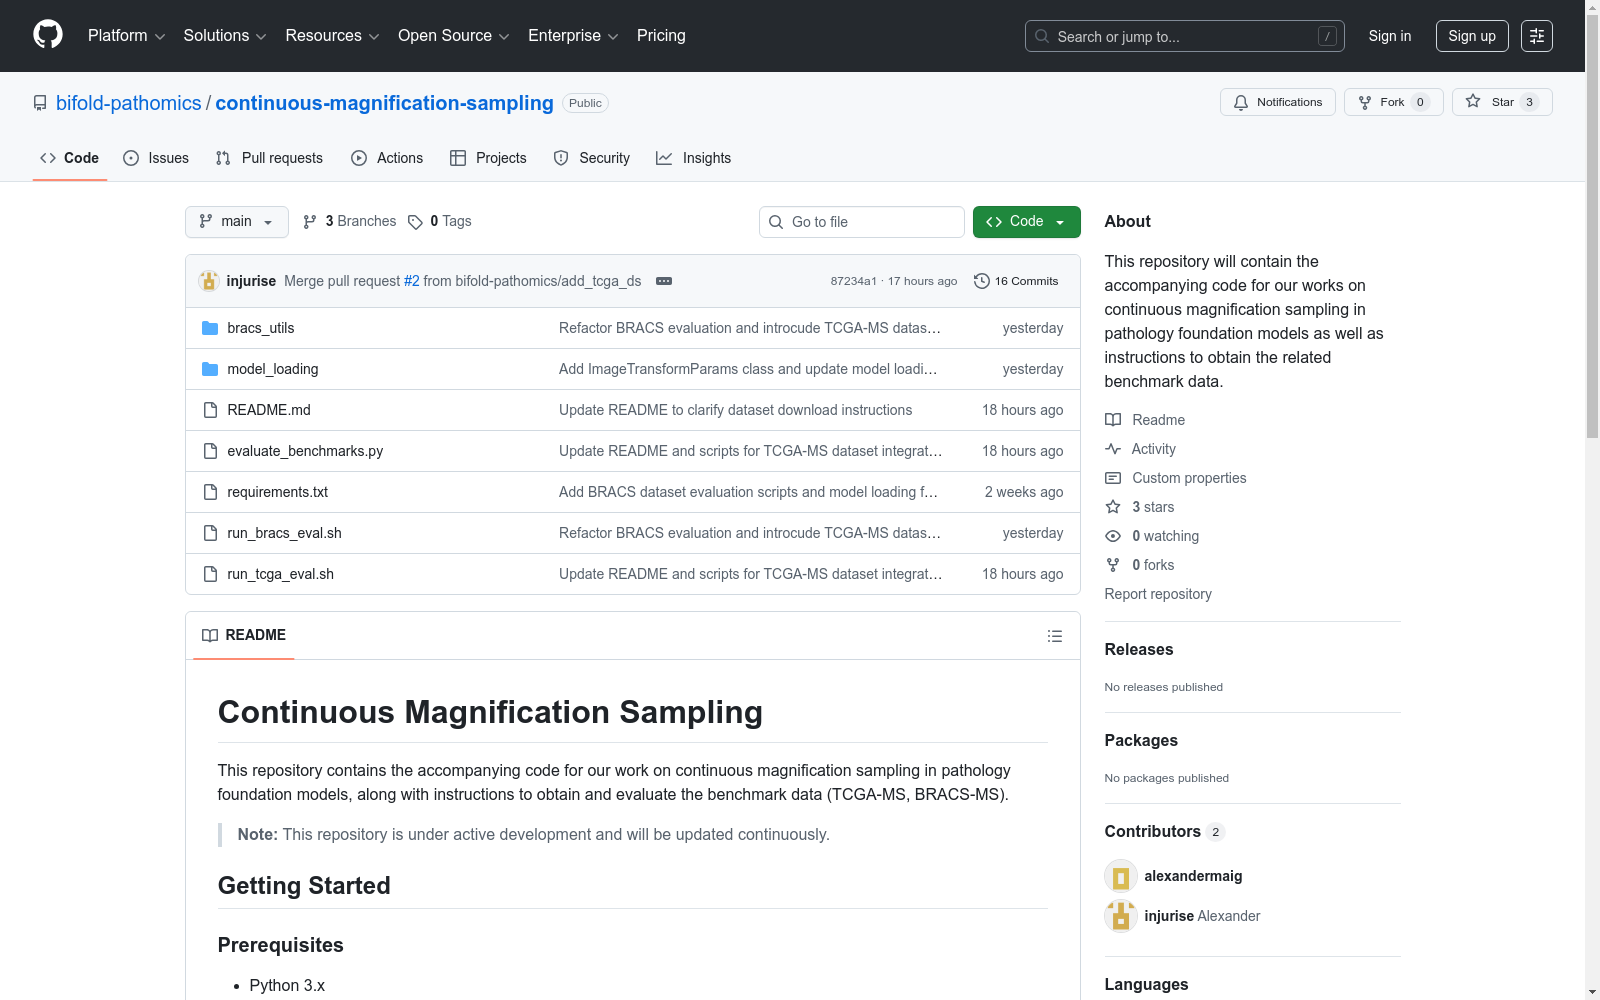Open the continuous-magnification-sampling repository link

coord(384,103)
